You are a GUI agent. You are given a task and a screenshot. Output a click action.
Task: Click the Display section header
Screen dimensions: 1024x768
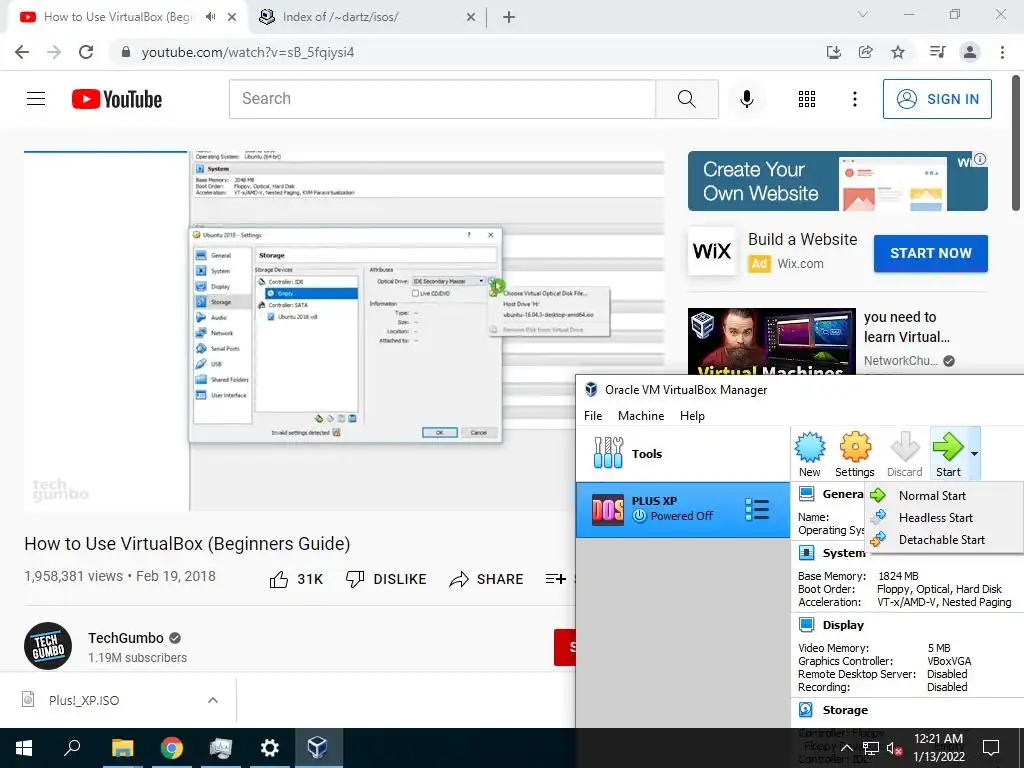(x=843, y=625)
